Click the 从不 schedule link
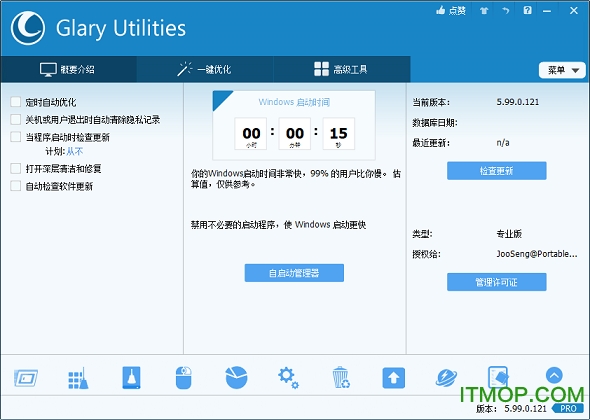Image resolution: width=590 pixels, height=420 pixels. pos(75,151)
